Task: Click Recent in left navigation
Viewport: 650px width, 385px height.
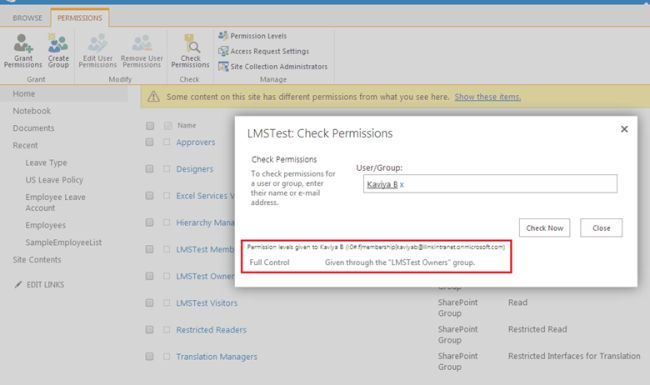Action: coord(25,145)
